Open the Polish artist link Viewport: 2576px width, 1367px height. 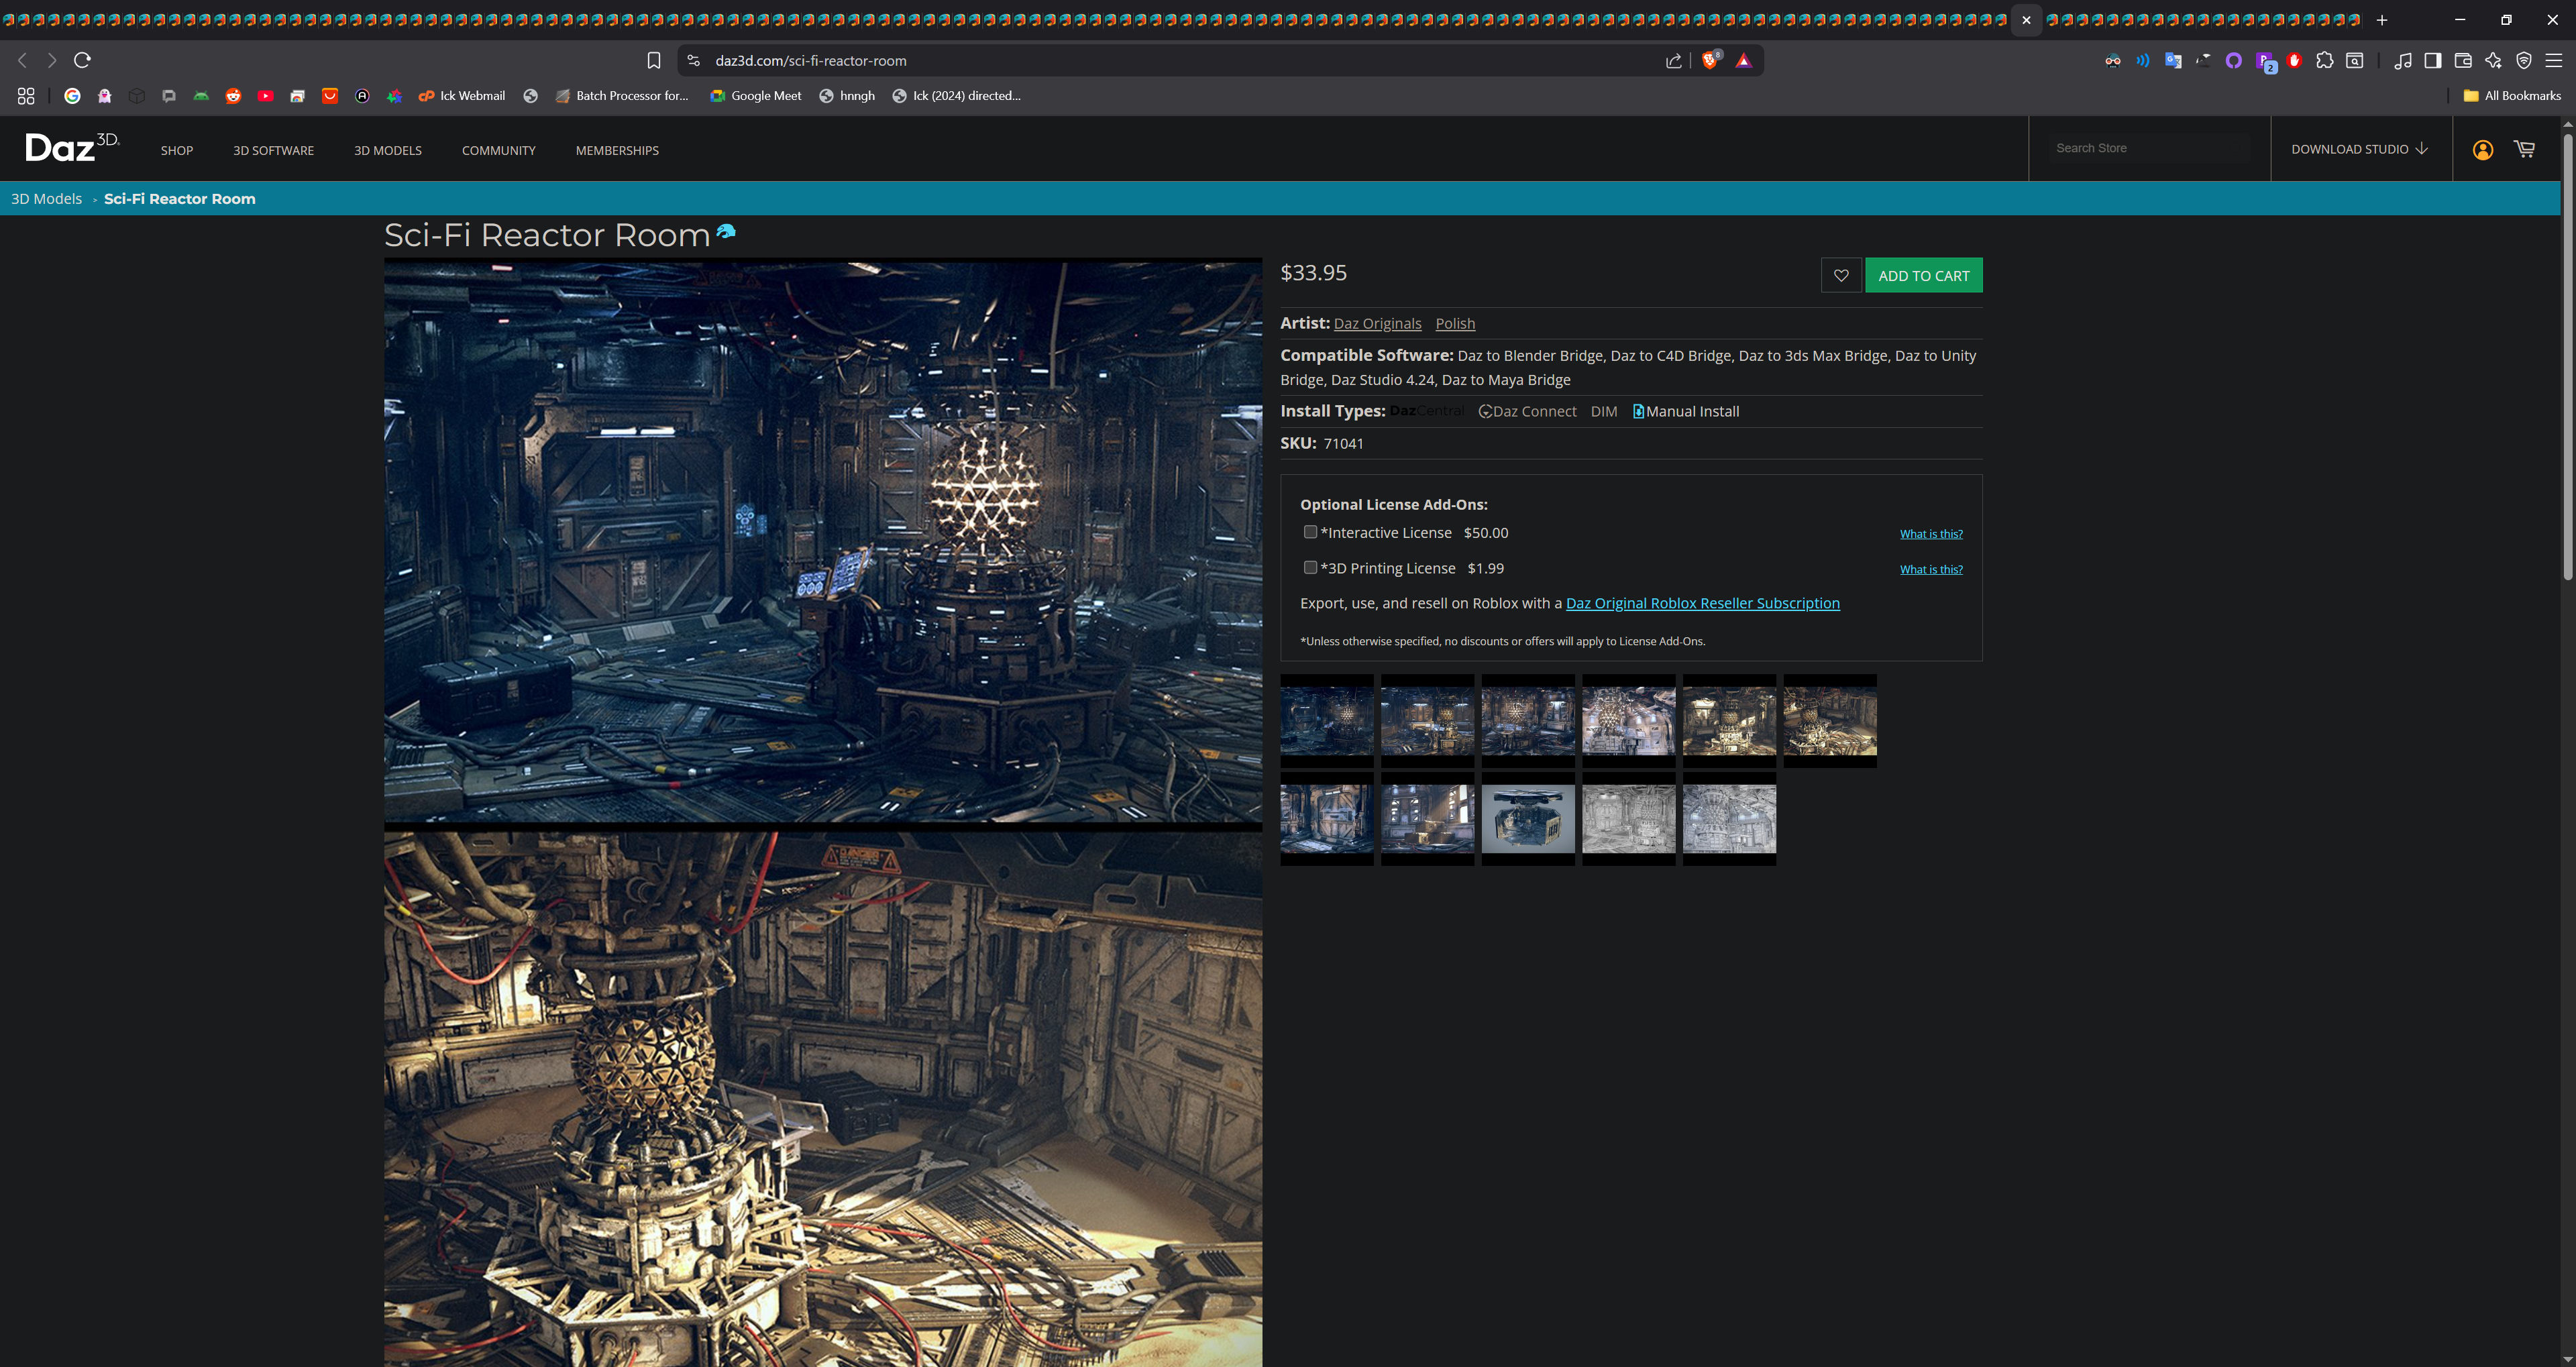coord(1455,323)
